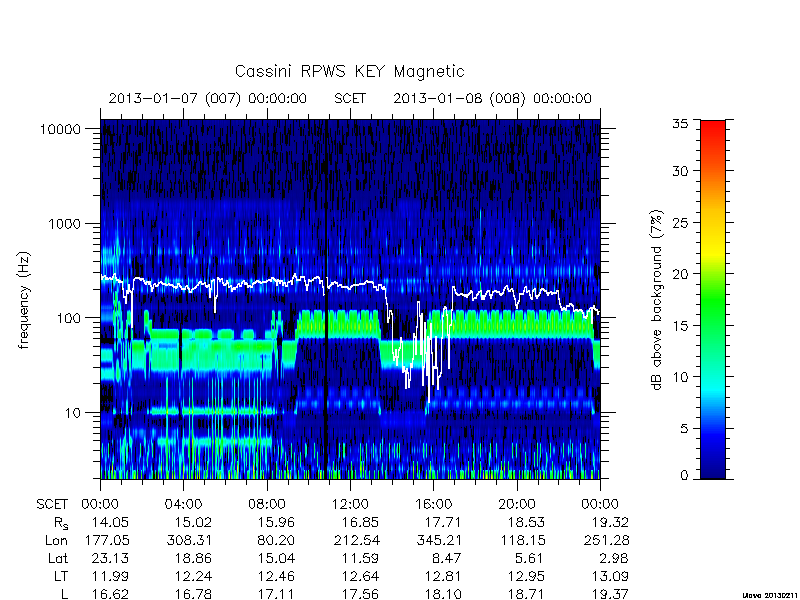Click the version stamp text at bottom right
800x600 pixels.
click(770, 595)
